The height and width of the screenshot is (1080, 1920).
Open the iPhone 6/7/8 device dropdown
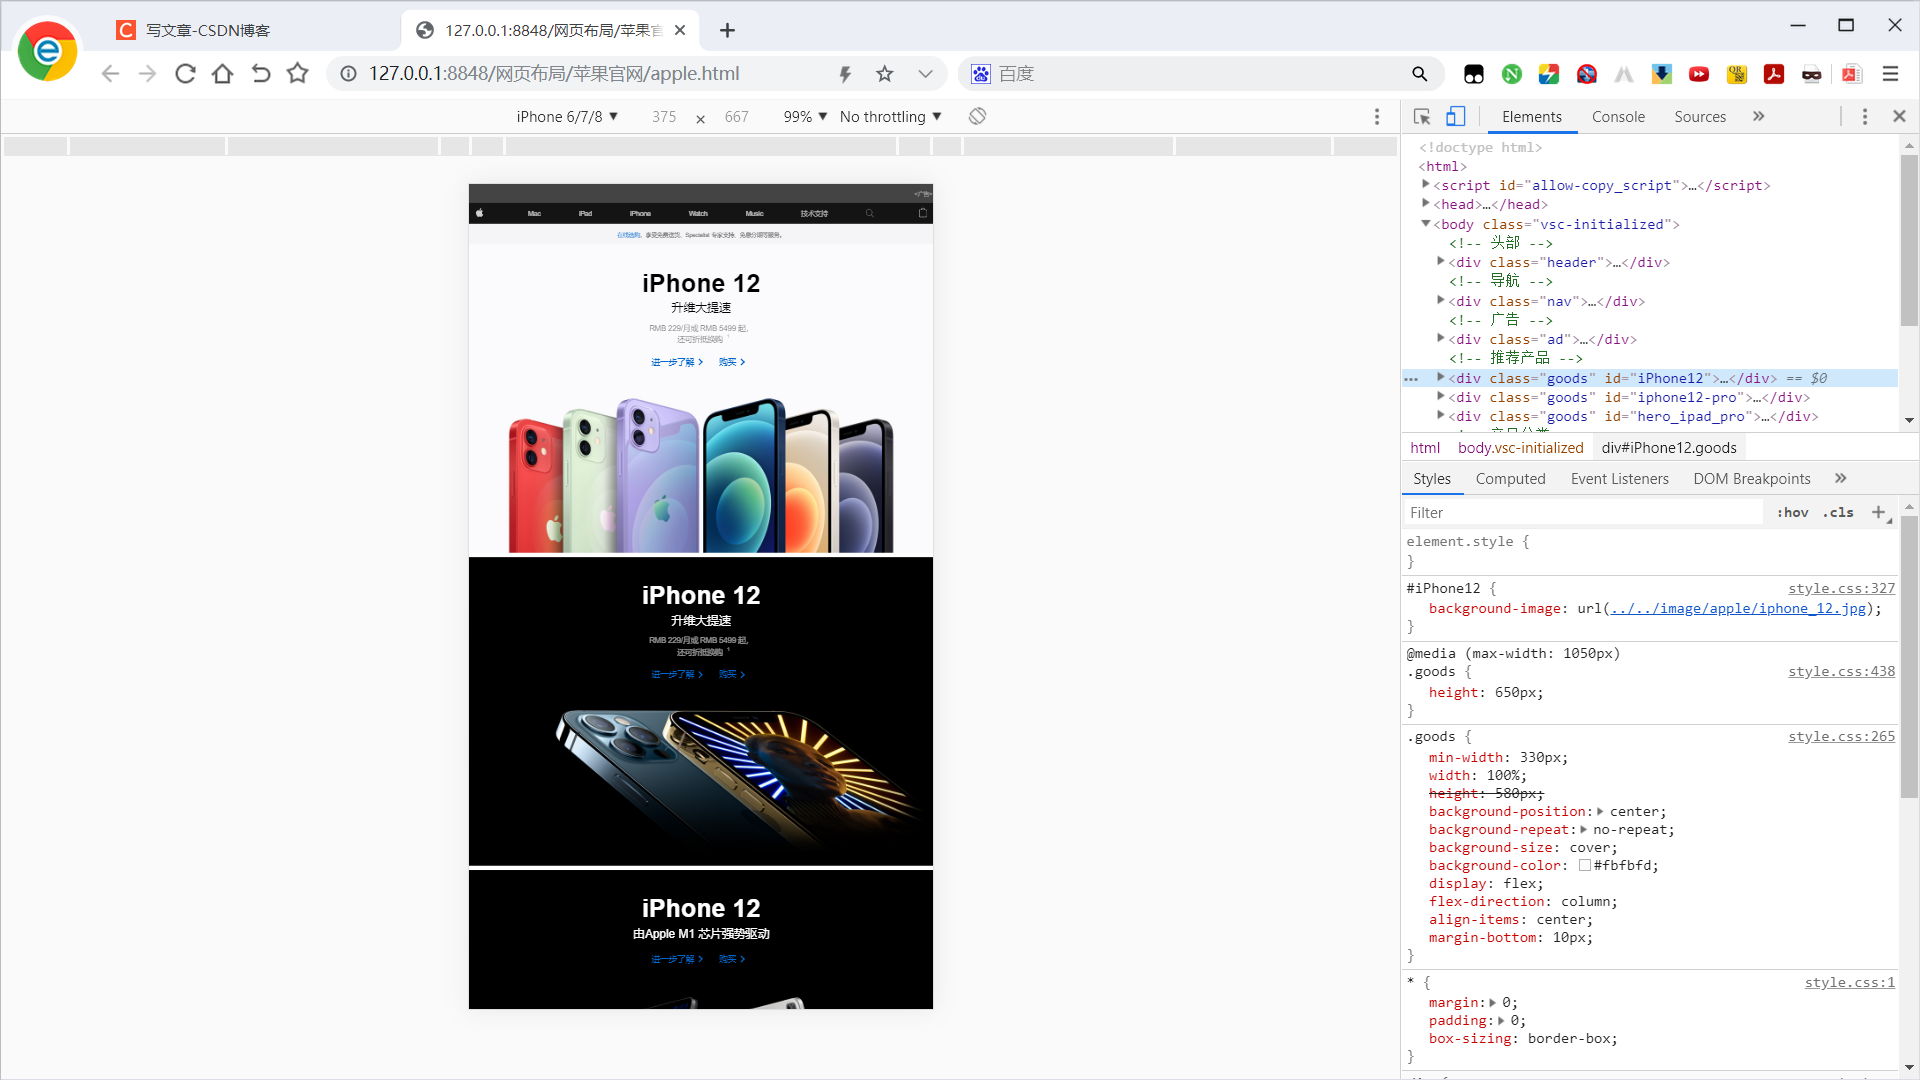567,117
